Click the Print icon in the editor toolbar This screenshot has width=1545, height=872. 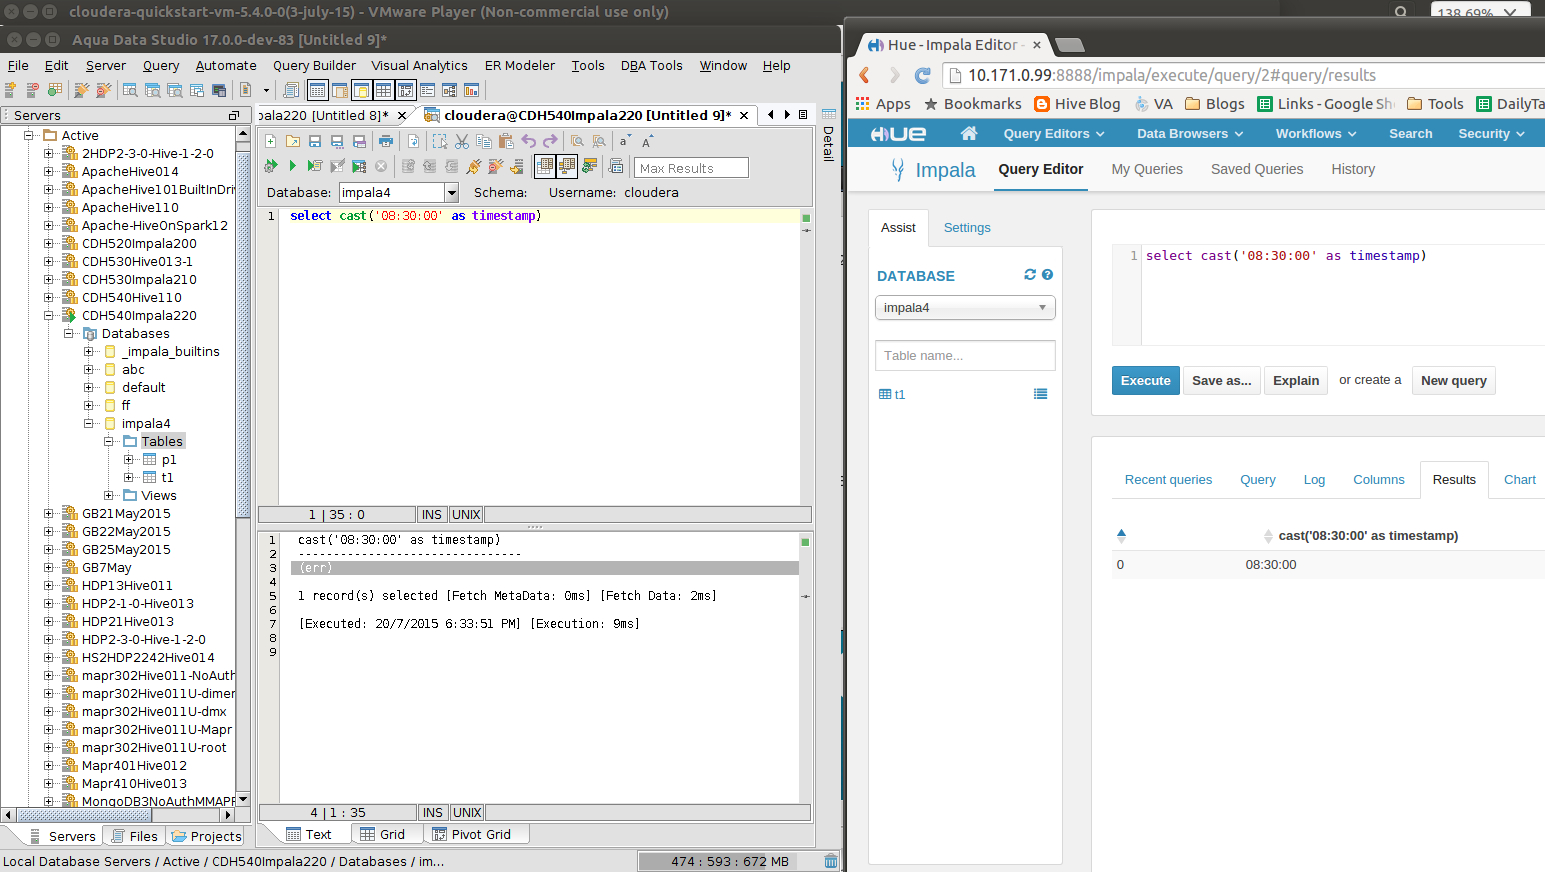[x=385, y=141]
